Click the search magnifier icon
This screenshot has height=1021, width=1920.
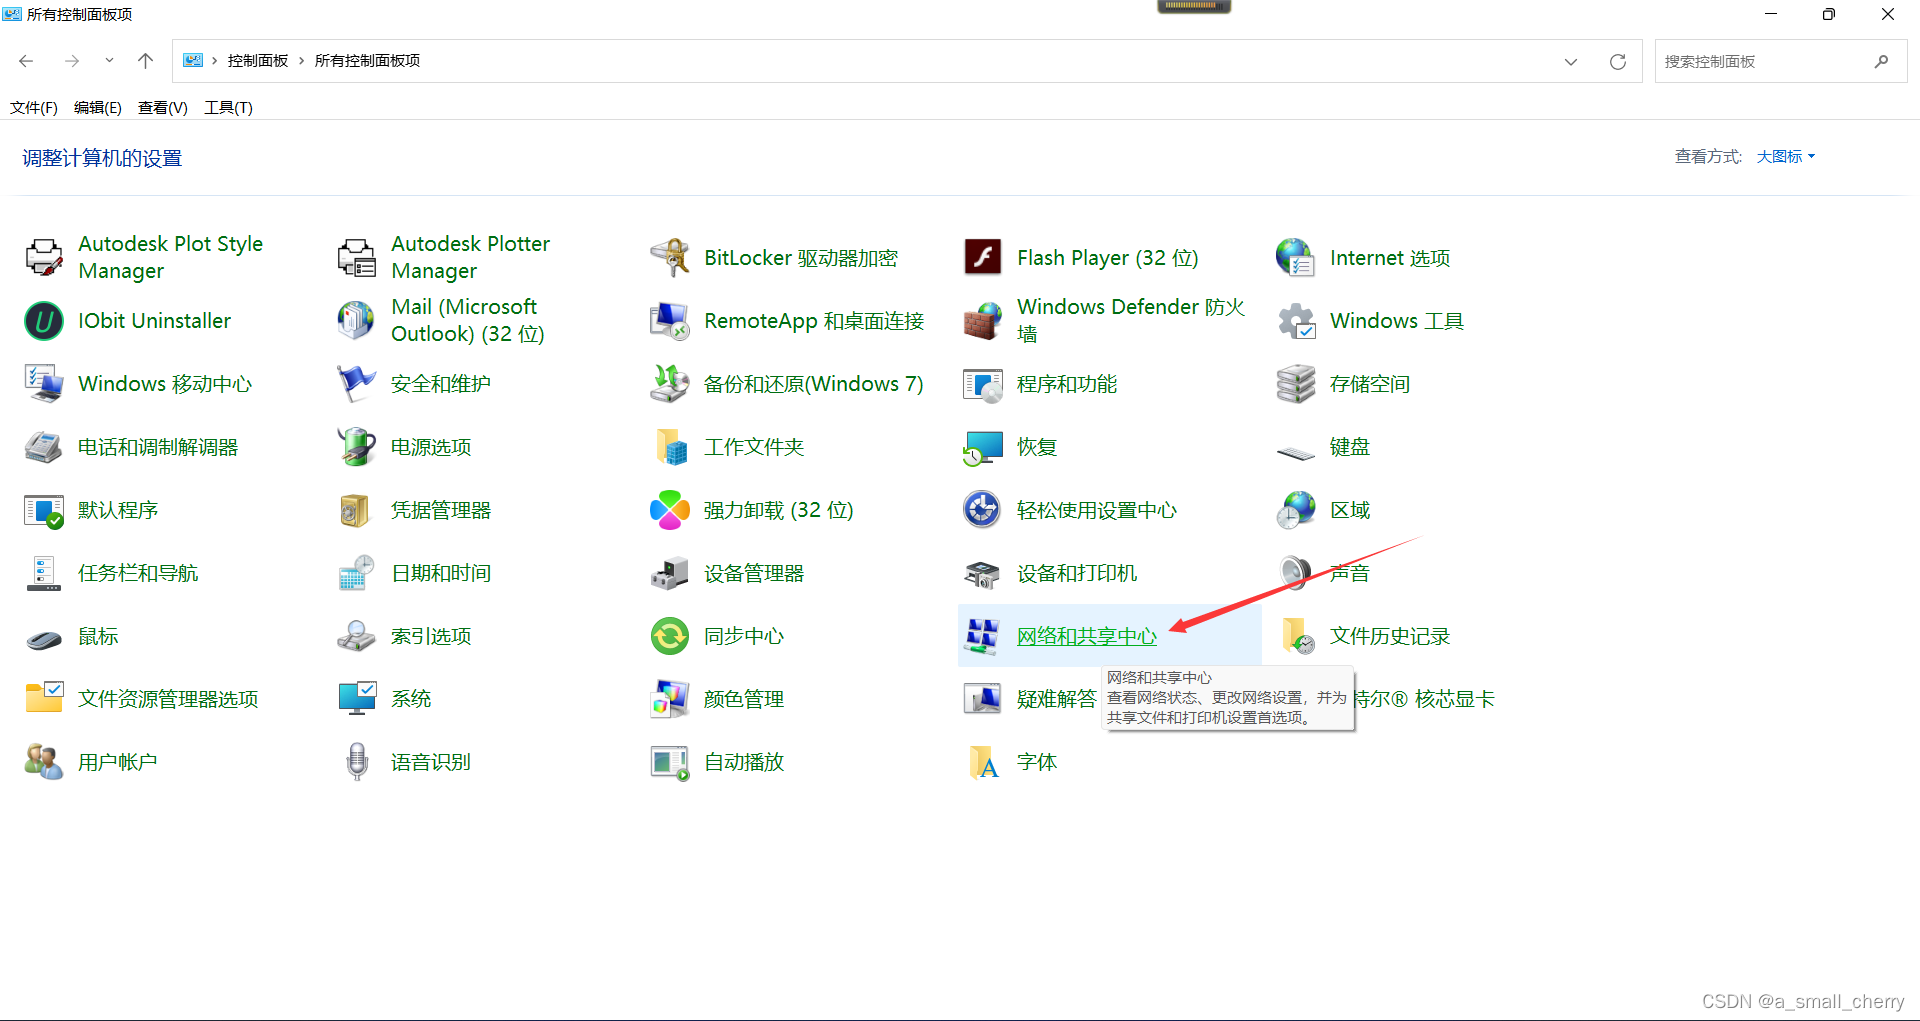click(x=1881, y=62)
